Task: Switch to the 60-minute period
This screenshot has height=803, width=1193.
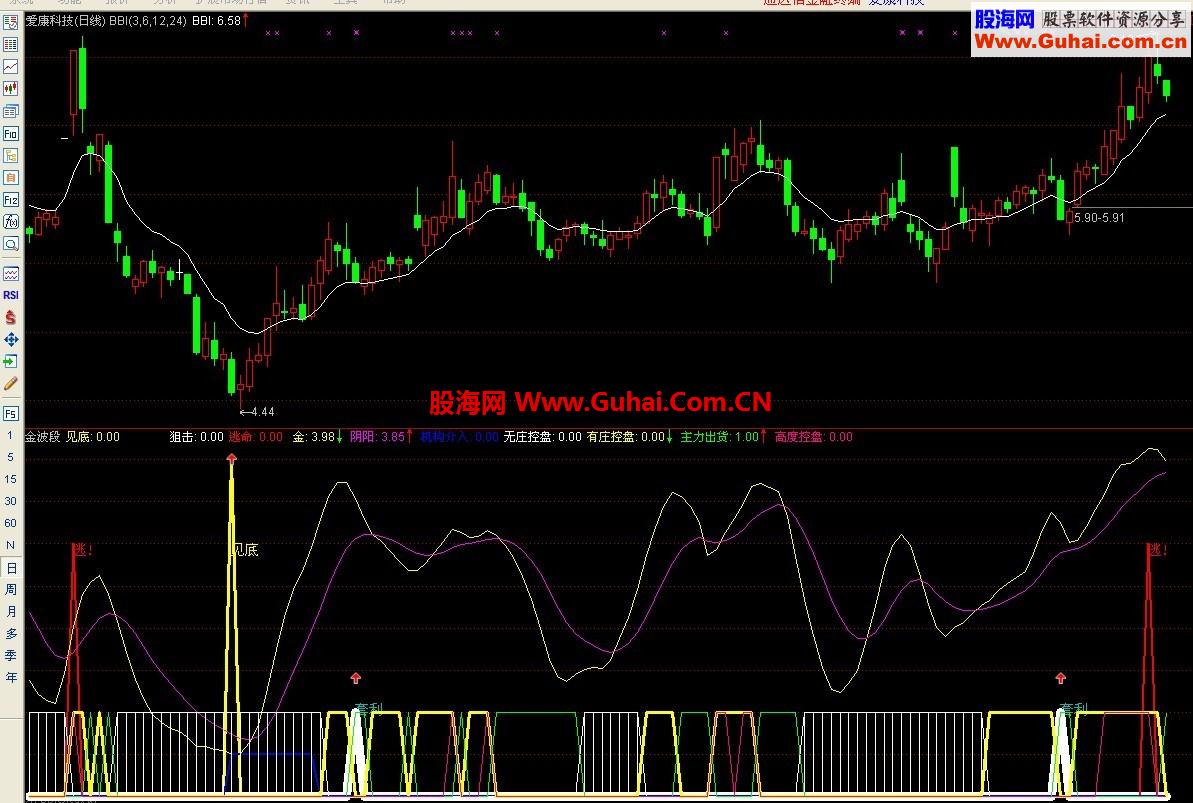Action: (x=11, y=524)
